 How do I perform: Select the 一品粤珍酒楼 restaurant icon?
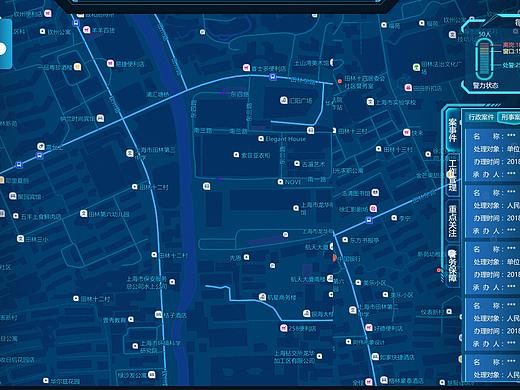click(77, 67)
